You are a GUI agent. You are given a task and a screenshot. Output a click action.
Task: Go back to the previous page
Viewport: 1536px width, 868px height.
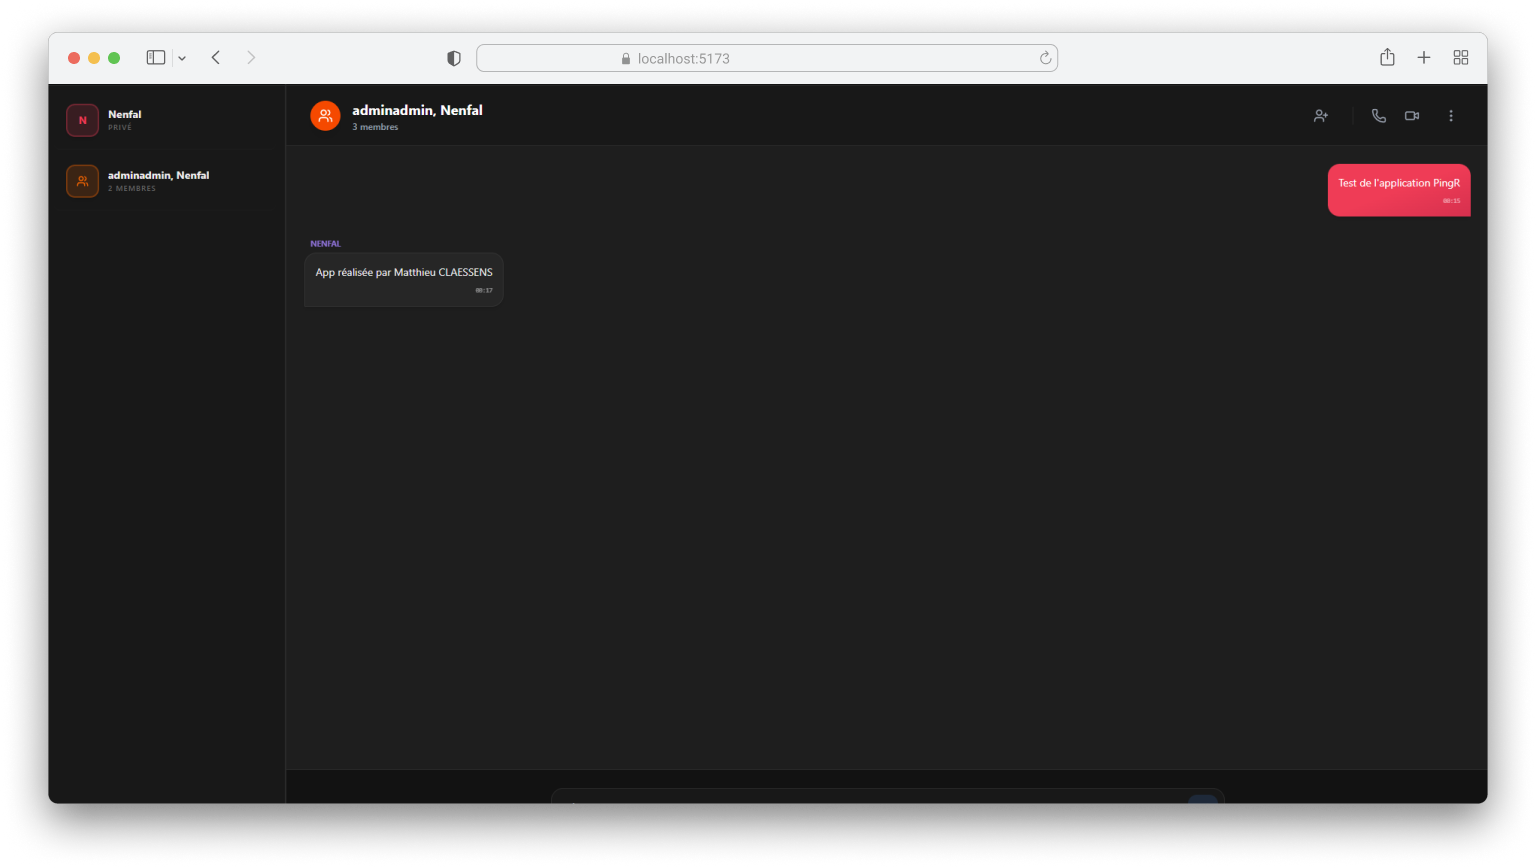click(x=216, y=58)
